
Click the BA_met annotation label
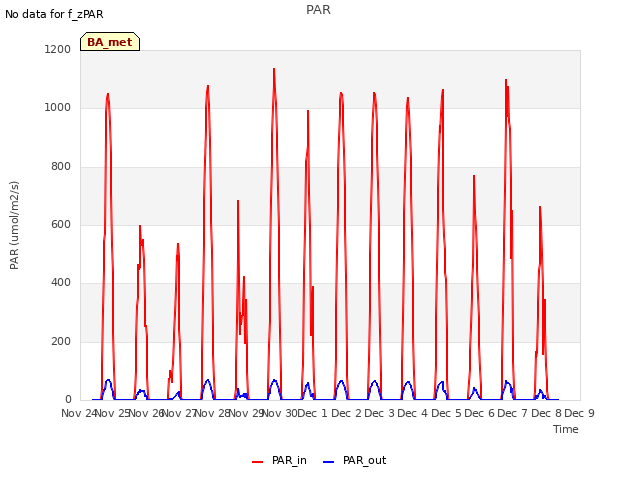coord(110,42)
